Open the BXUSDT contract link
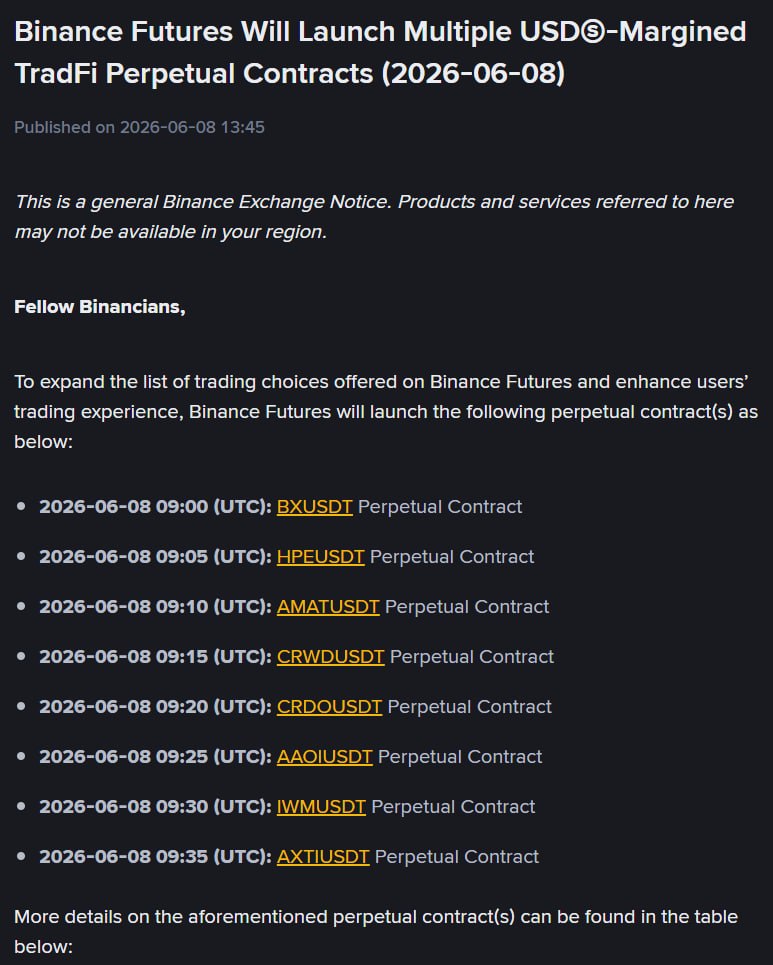This screenshot has width=773, height=965. click(x=314, y=507)
